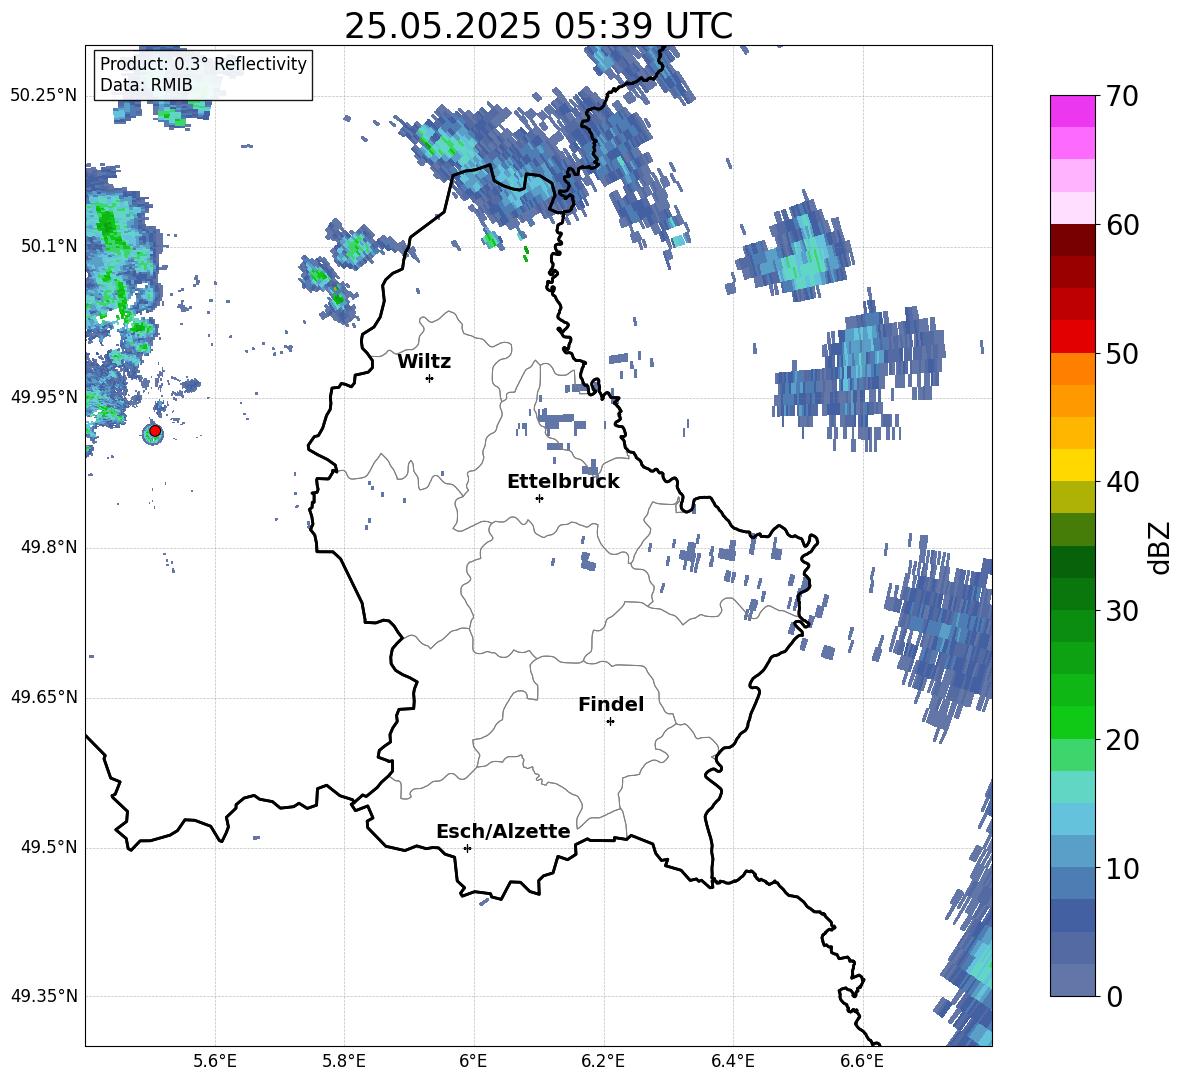
Task: Click the 20 value on colorbar
Action: [x=1122, y=740]
